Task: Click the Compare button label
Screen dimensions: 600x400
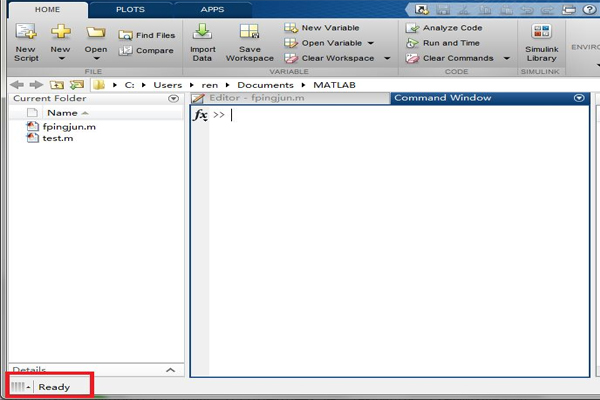Action: pos(155,51)
